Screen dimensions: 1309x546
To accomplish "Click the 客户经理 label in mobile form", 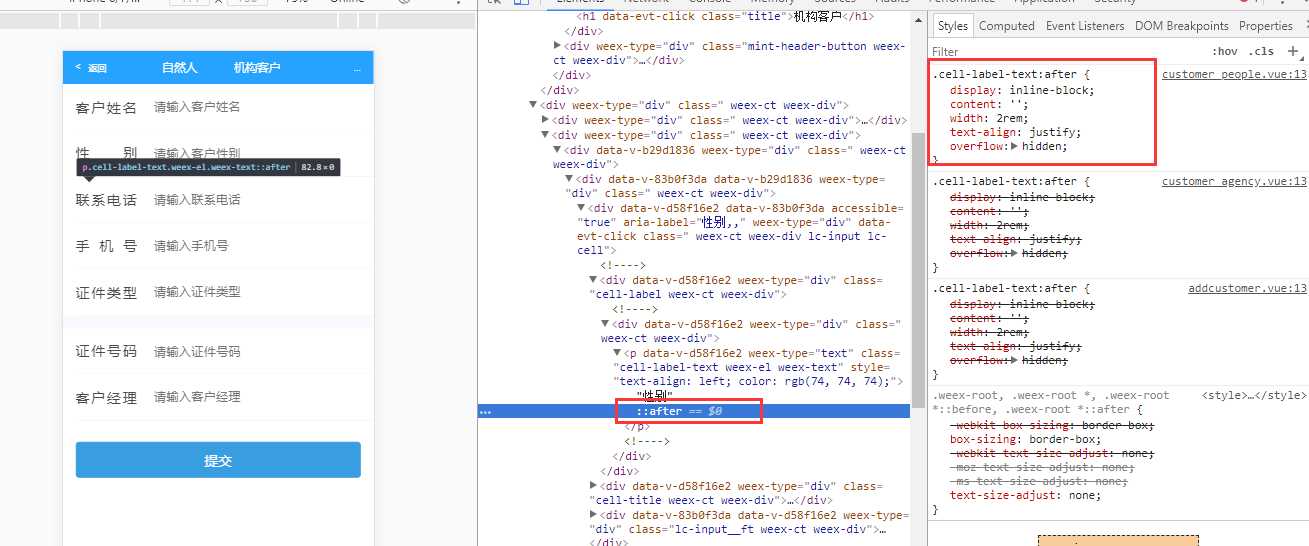I will pos(106,398).
